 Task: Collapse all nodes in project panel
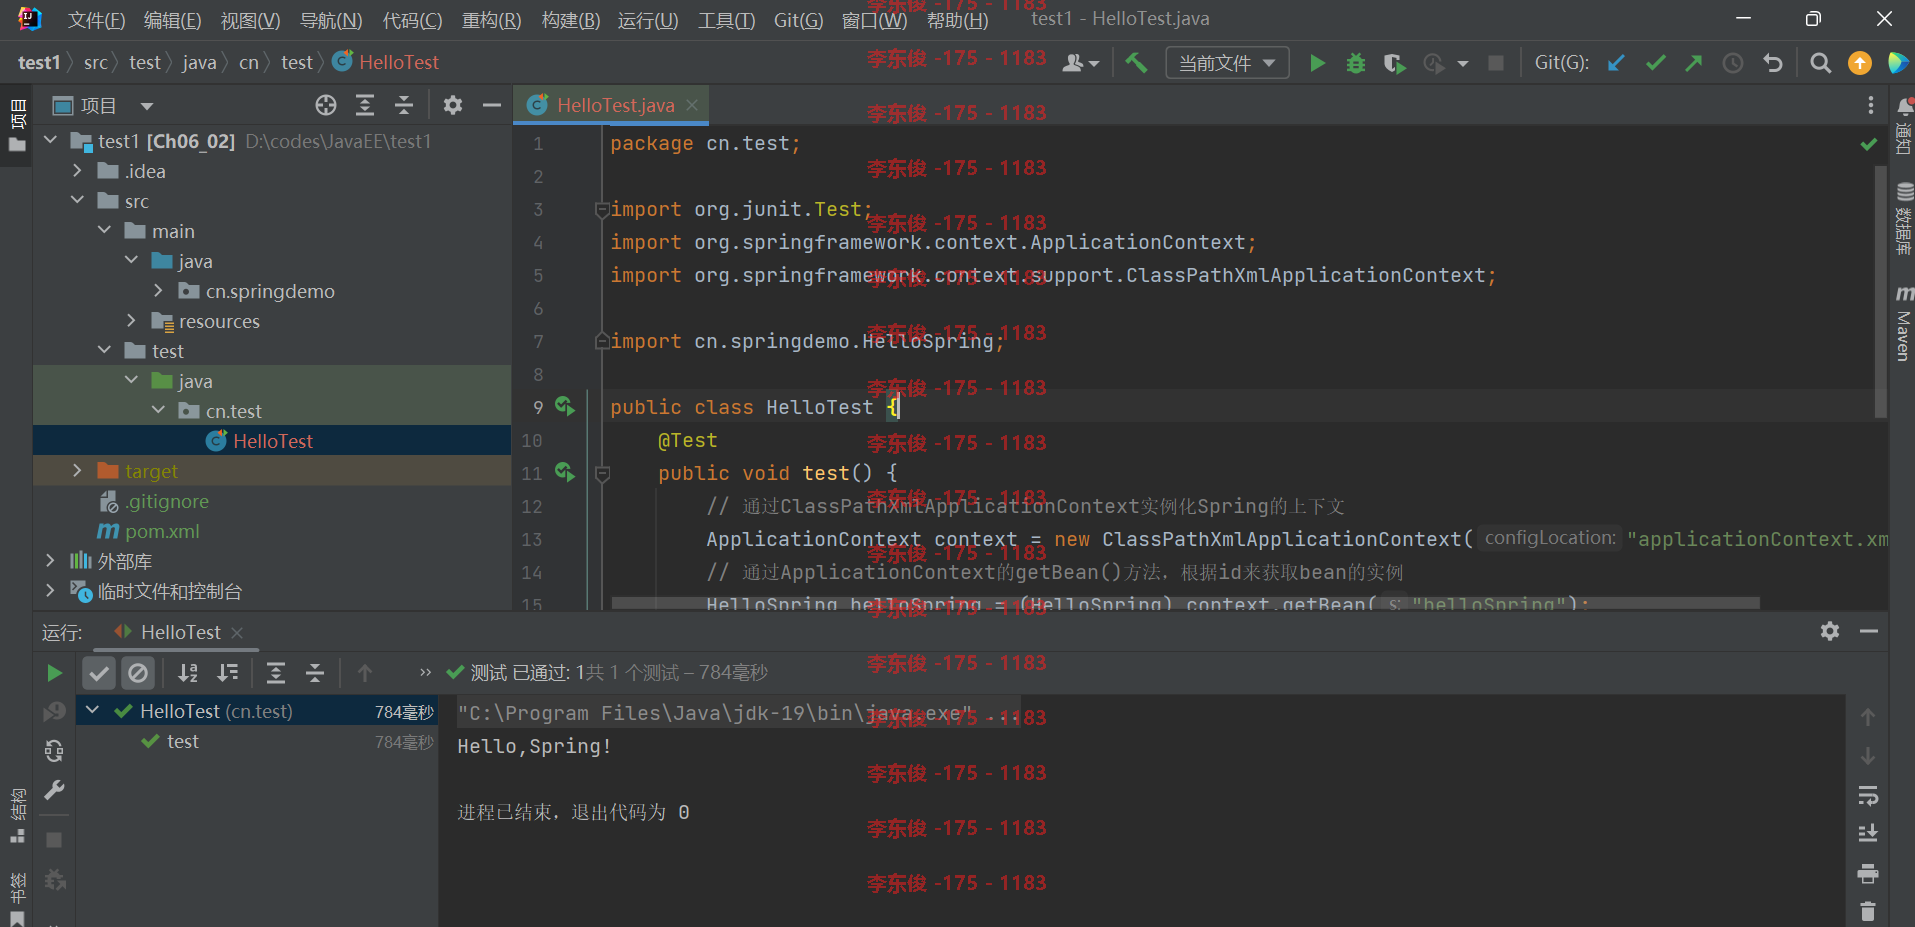(x=404, y=105)
